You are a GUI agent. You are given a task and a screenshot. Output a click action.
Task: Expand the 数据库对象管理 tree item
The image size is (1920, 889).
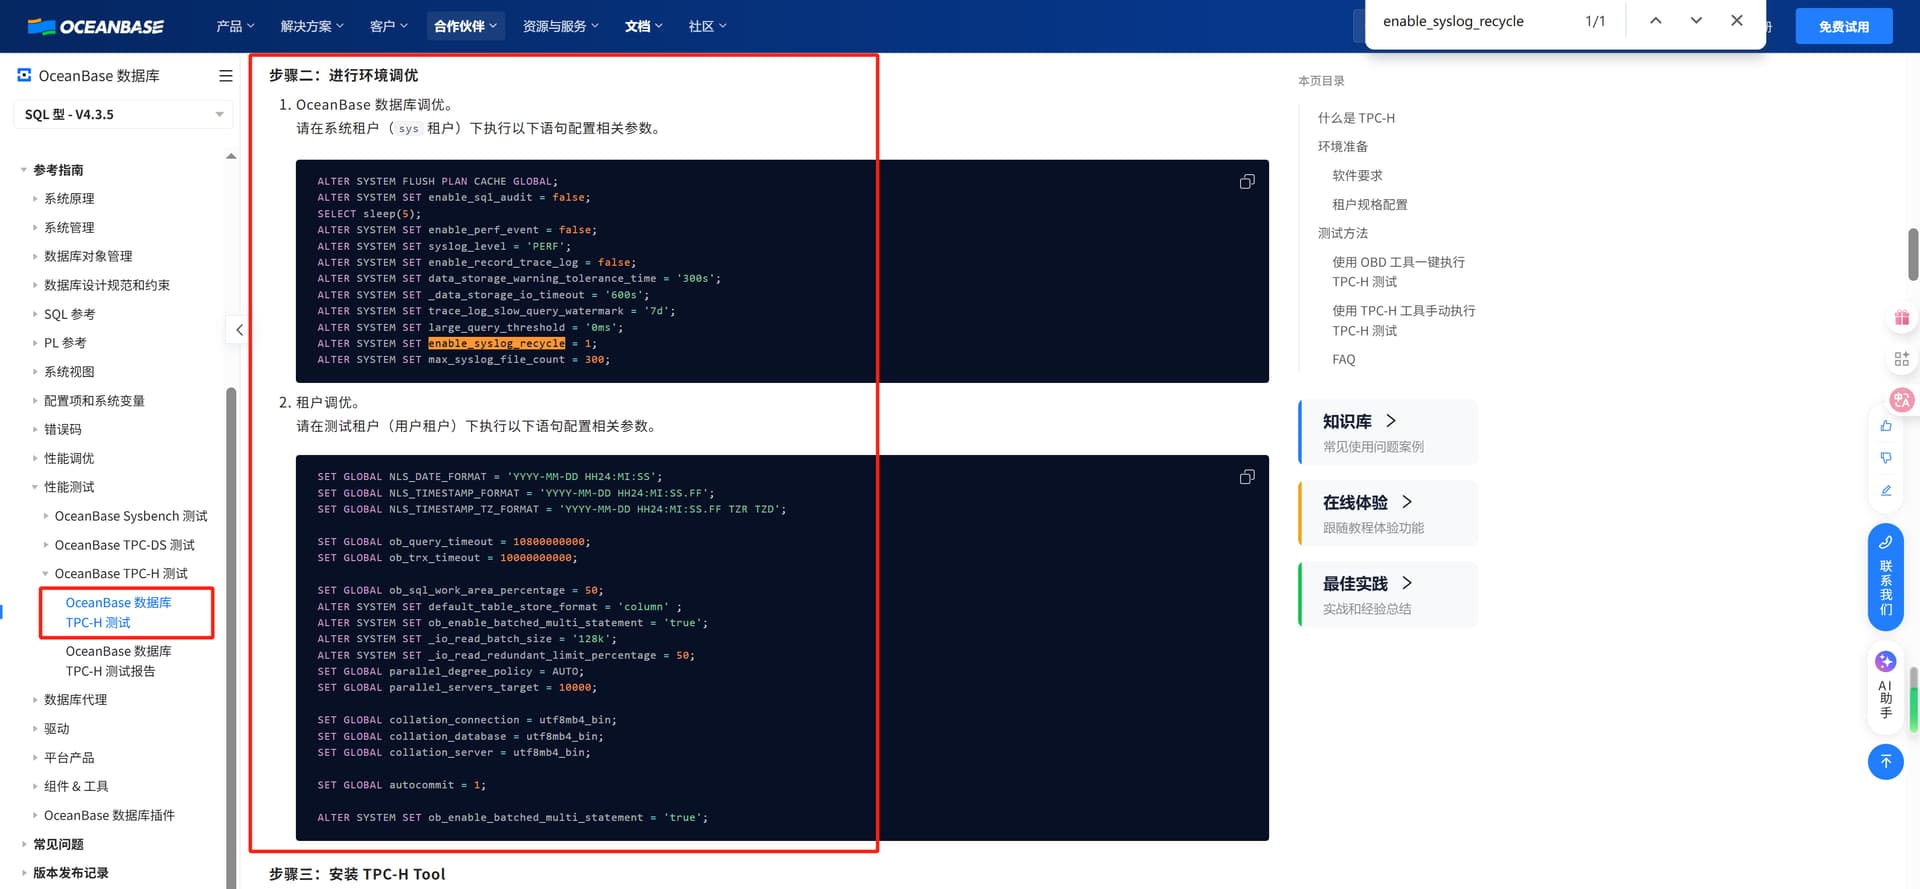click(x=35, y=257)
